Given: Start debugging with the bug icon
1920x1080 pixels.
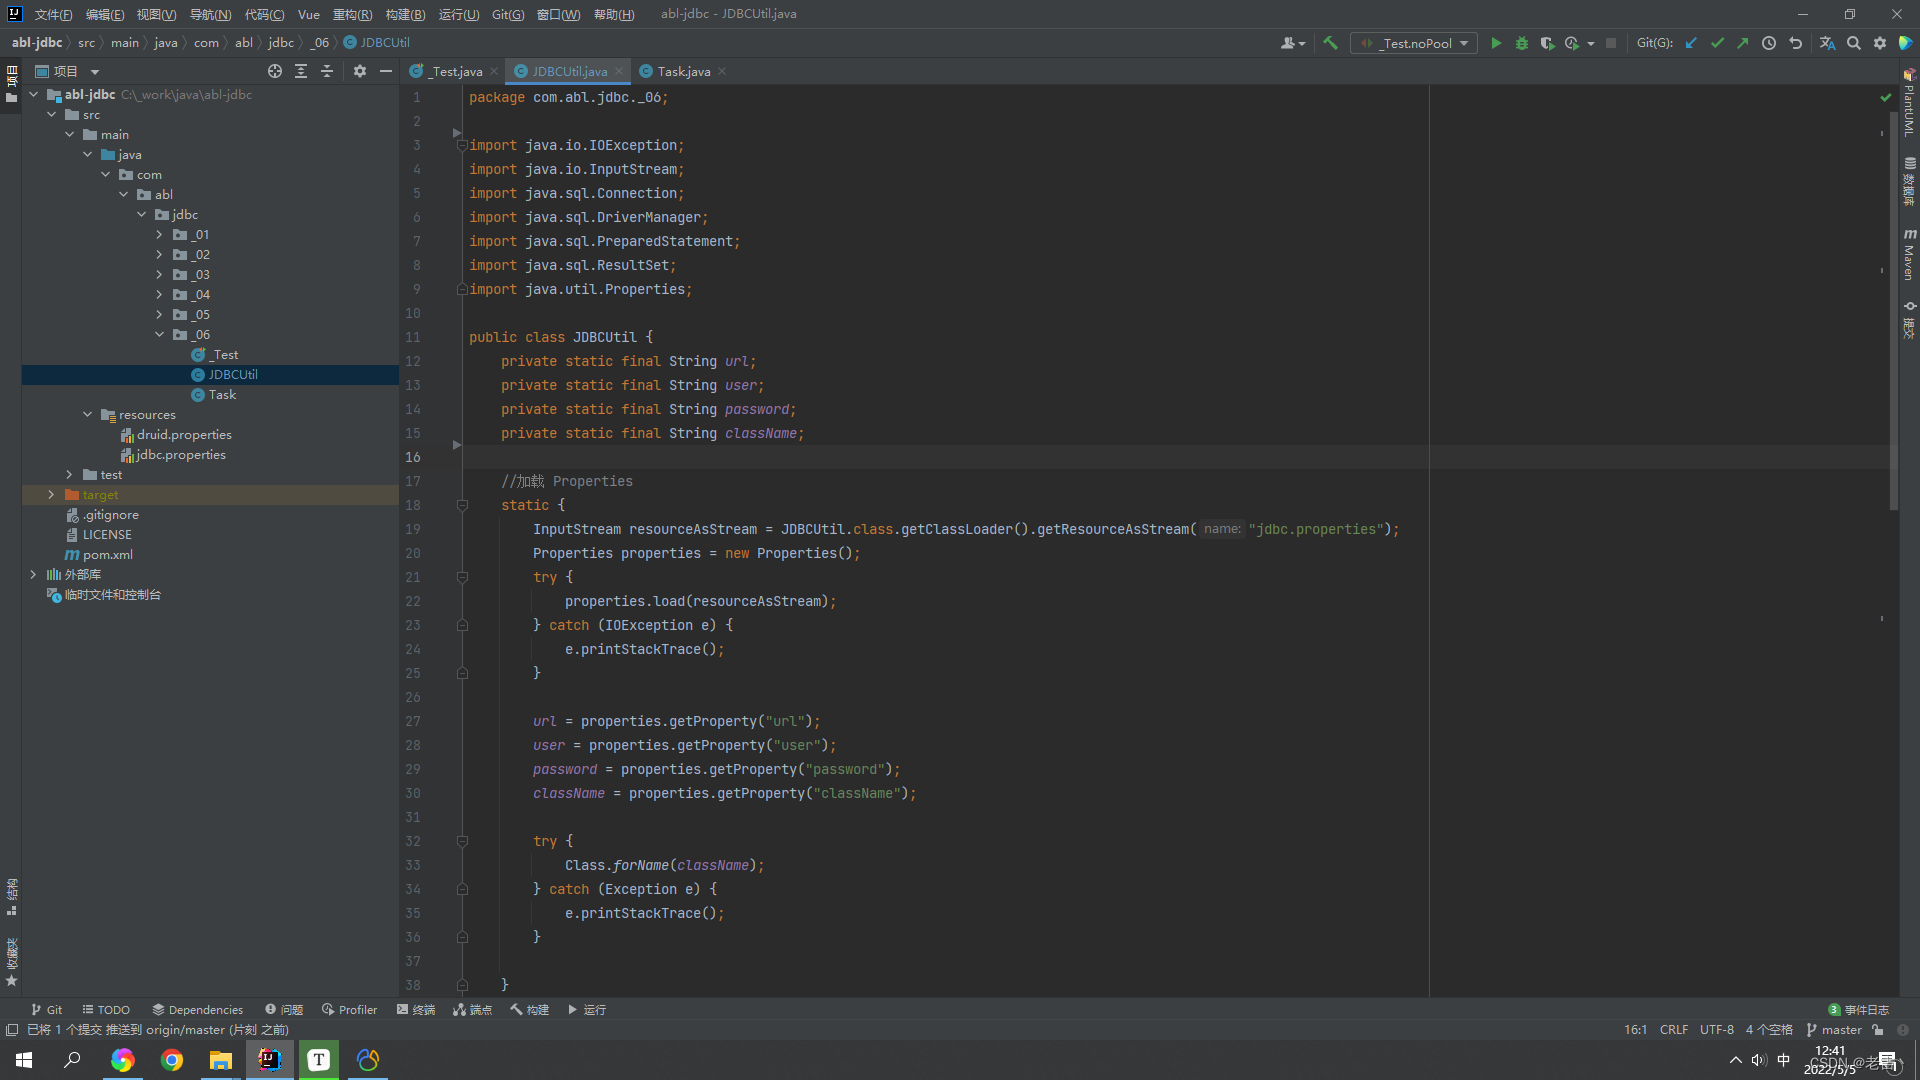Looking at the screenshot, I should click(x=1522, y=43).
